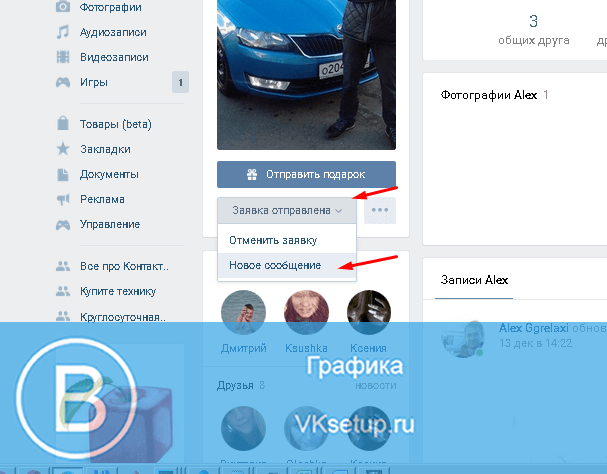This screenshot has height=474, width=607.
Task: Open the Управление sidebar link
Action: 110,225
